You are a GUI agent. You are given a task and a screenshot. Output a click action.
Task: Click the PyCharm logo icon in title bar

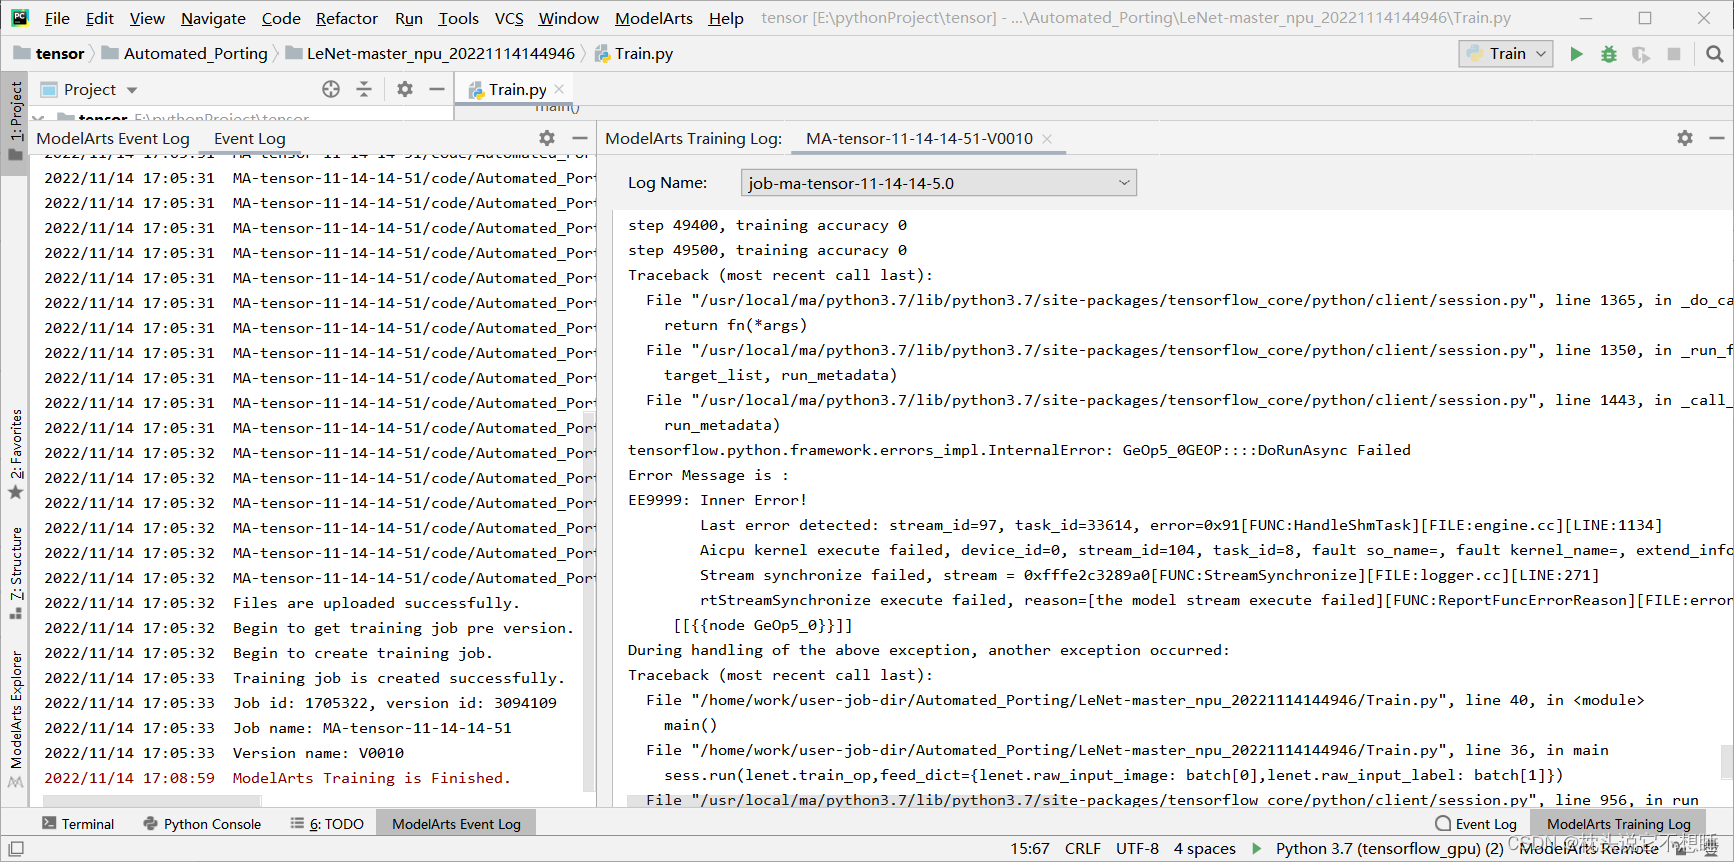pos(20,18)
